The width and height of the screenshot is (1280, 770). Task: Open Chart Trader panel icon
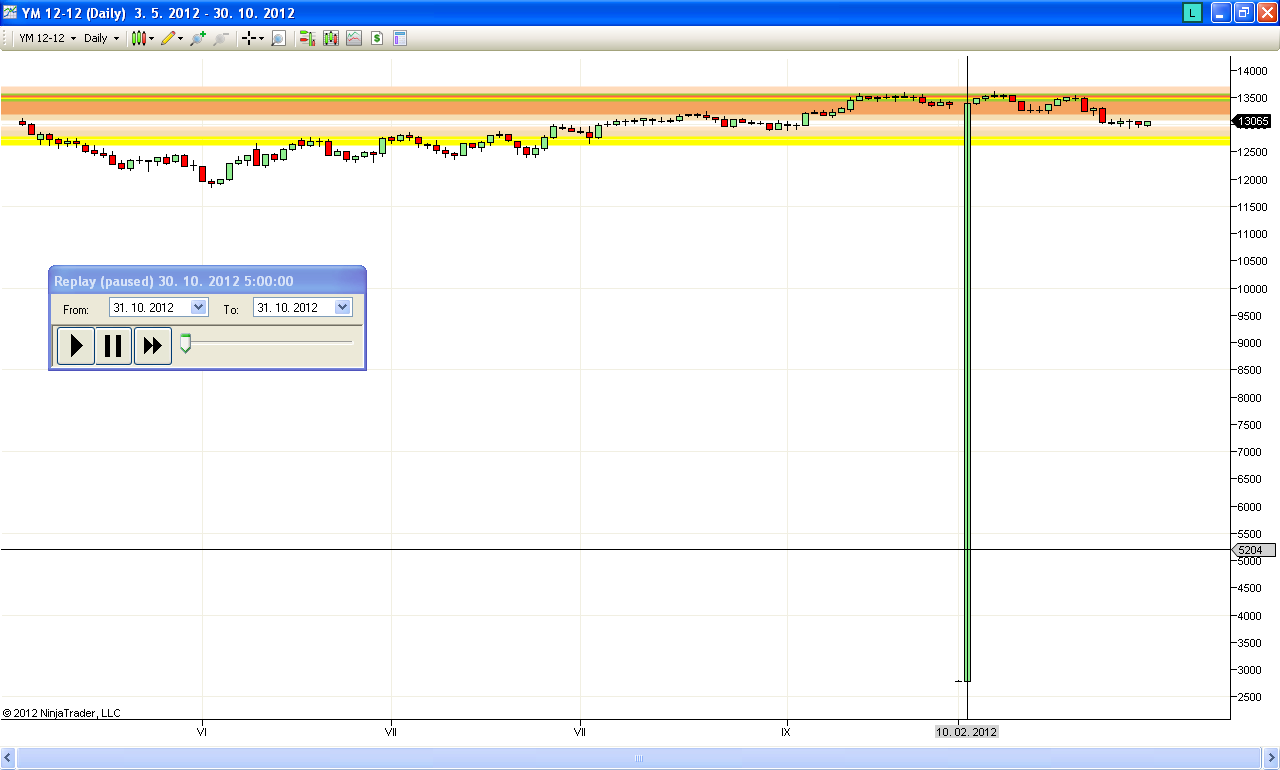[307, 38]
